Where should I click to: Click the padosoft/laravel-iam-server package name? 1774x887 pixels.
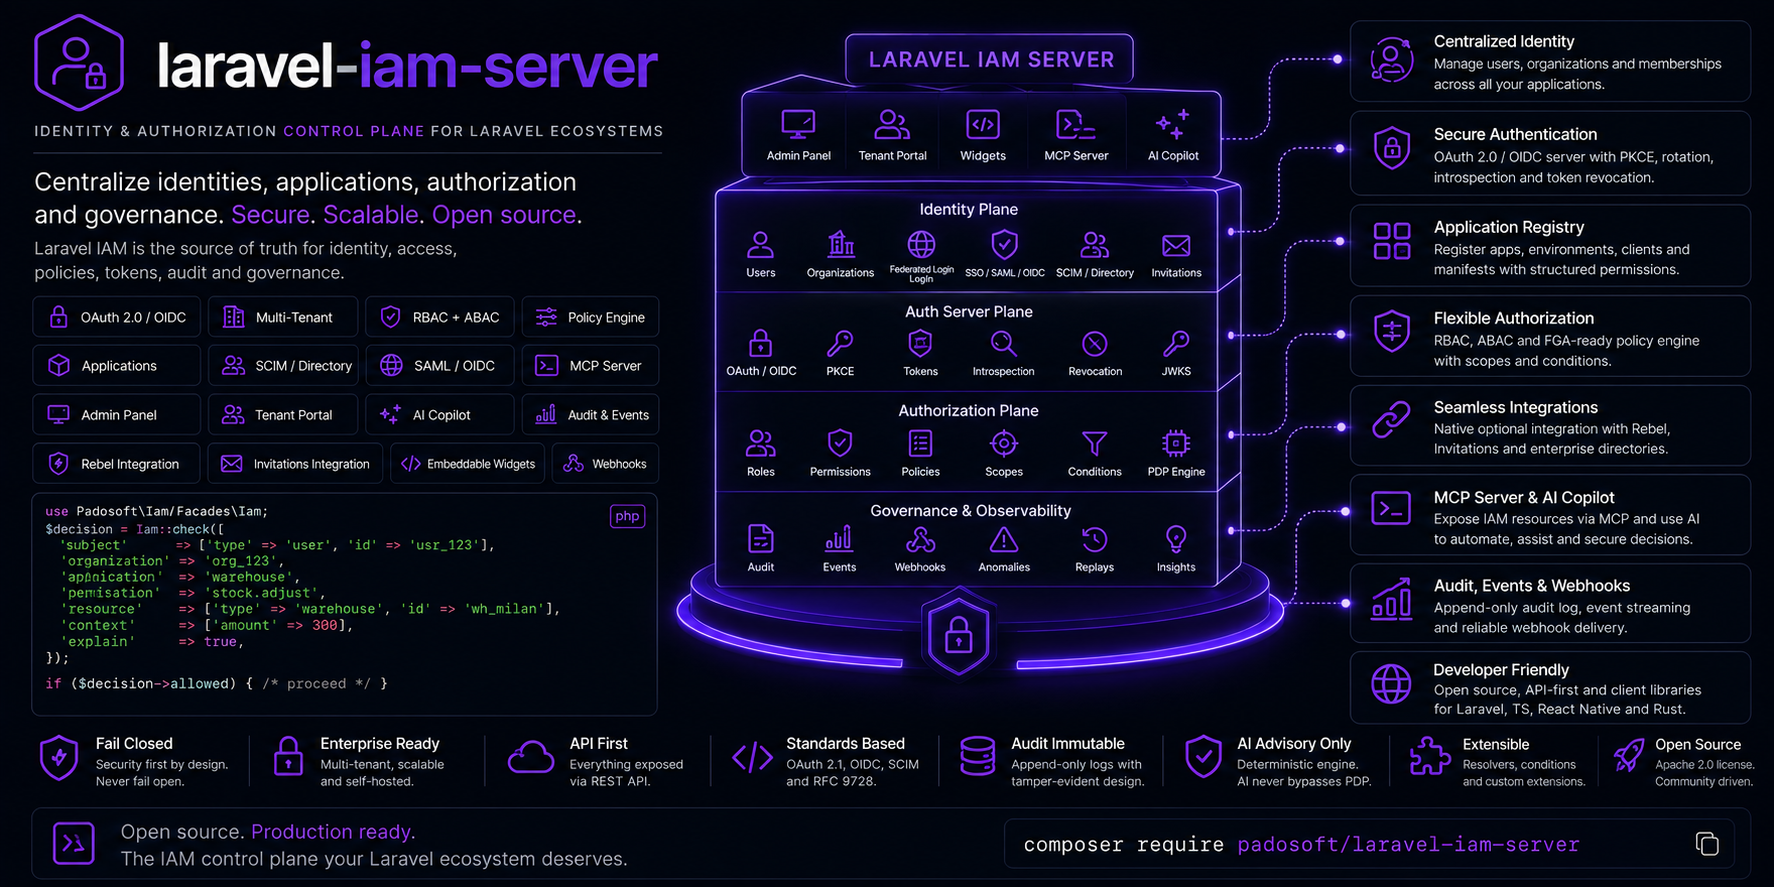pyautogui.click(x=1408, y=844)
